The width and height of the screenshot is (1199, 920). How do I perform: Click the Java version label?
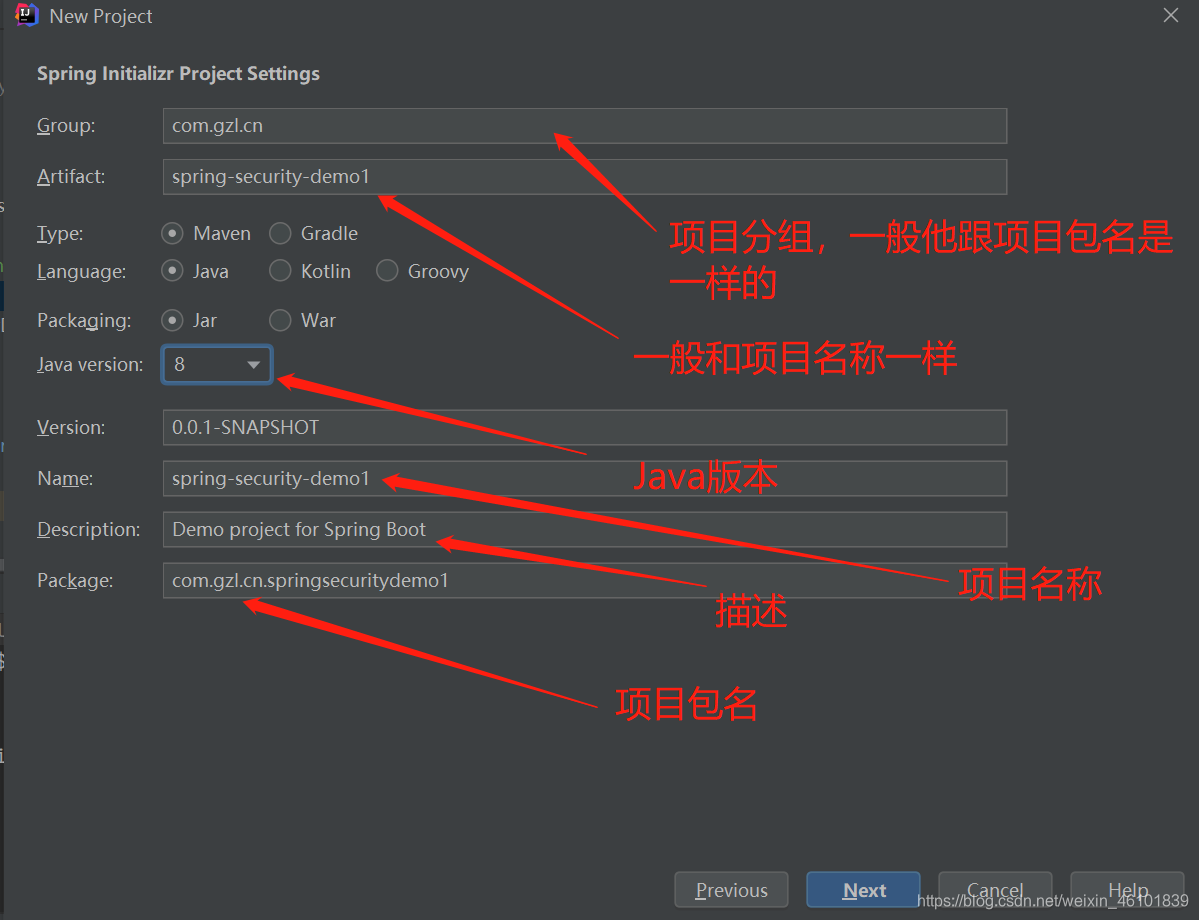90,365
